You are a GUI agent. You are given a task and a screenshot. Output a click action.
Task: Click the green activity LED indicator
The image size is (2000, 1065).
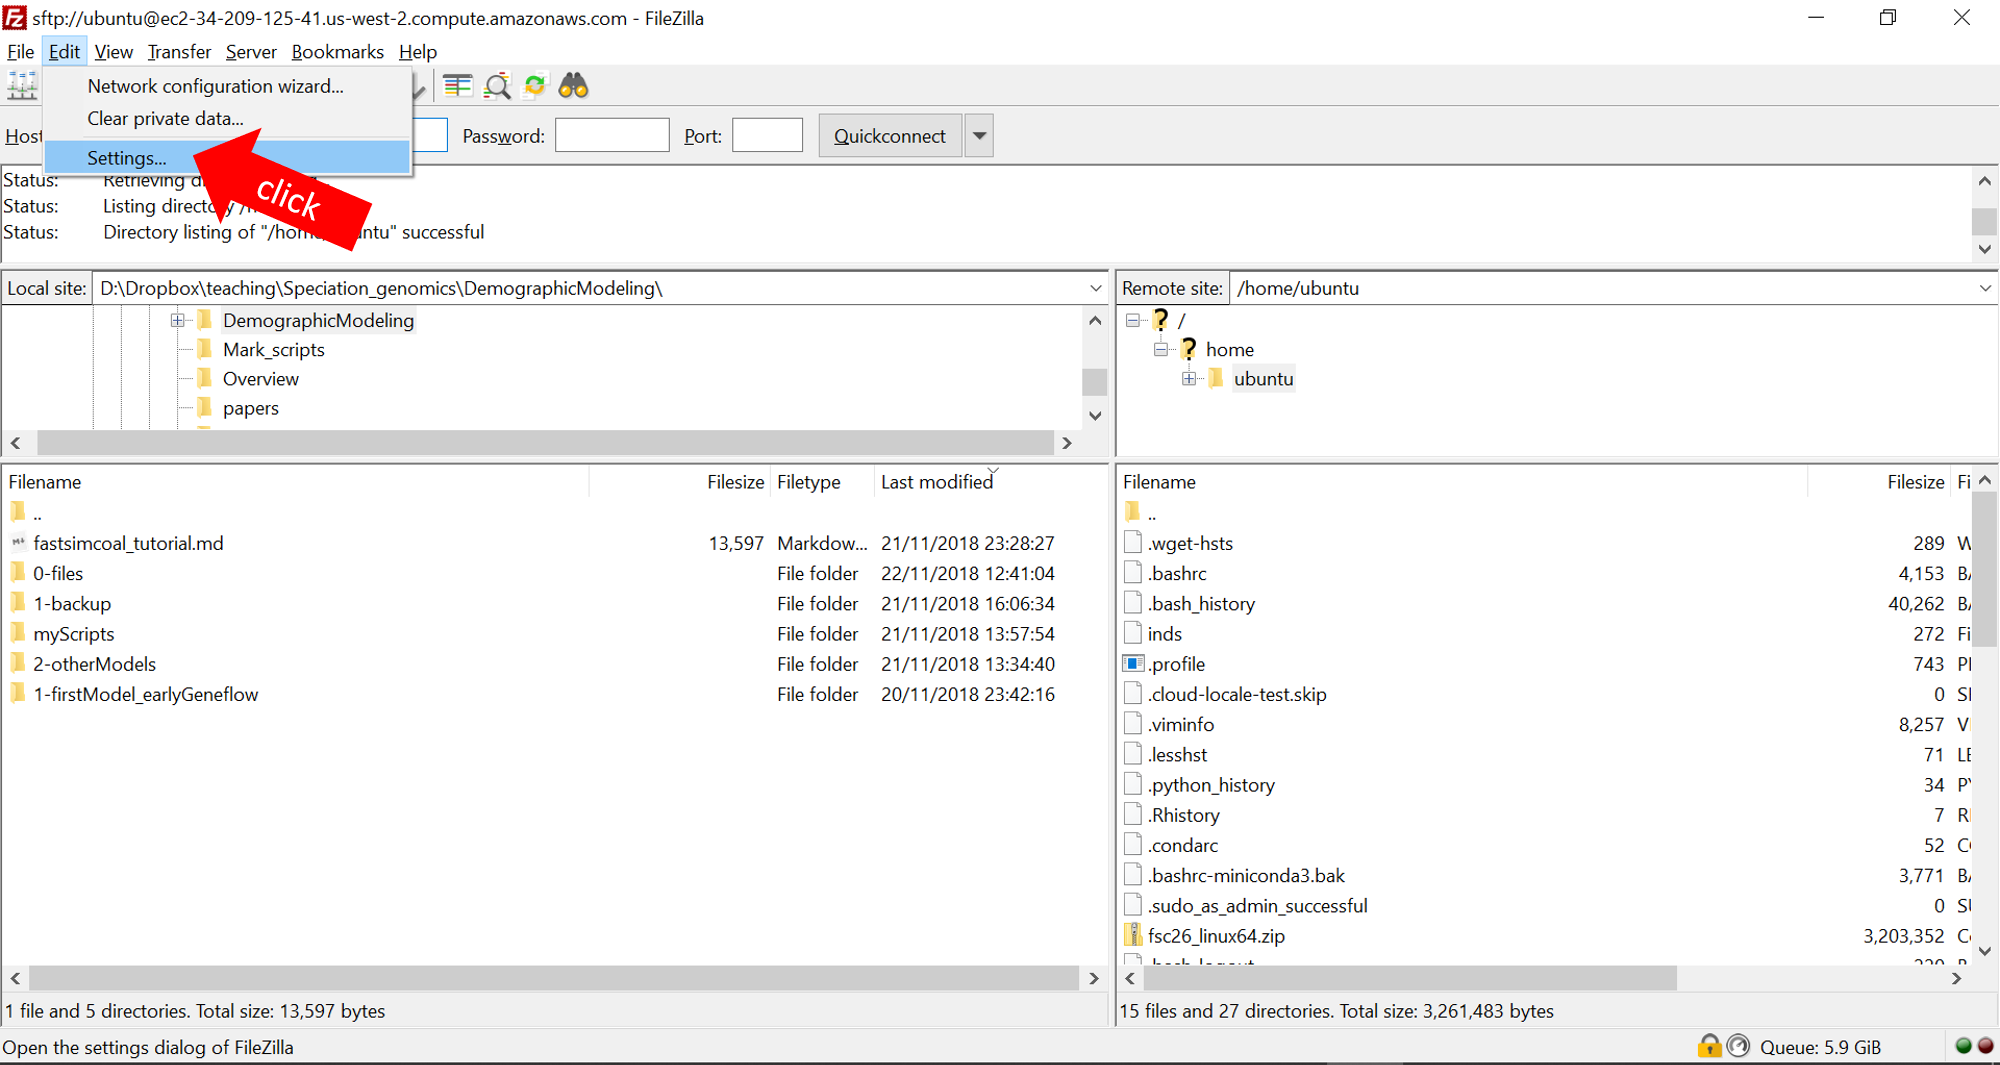coord(1963,1046)
